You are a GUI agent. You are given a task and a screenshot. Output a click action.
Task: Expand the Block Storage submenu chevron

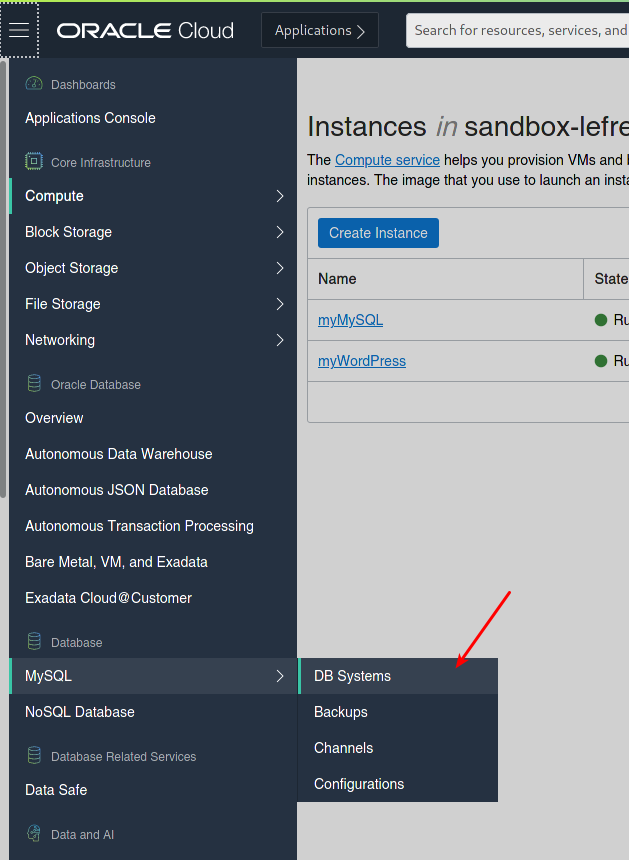(280, 232)
